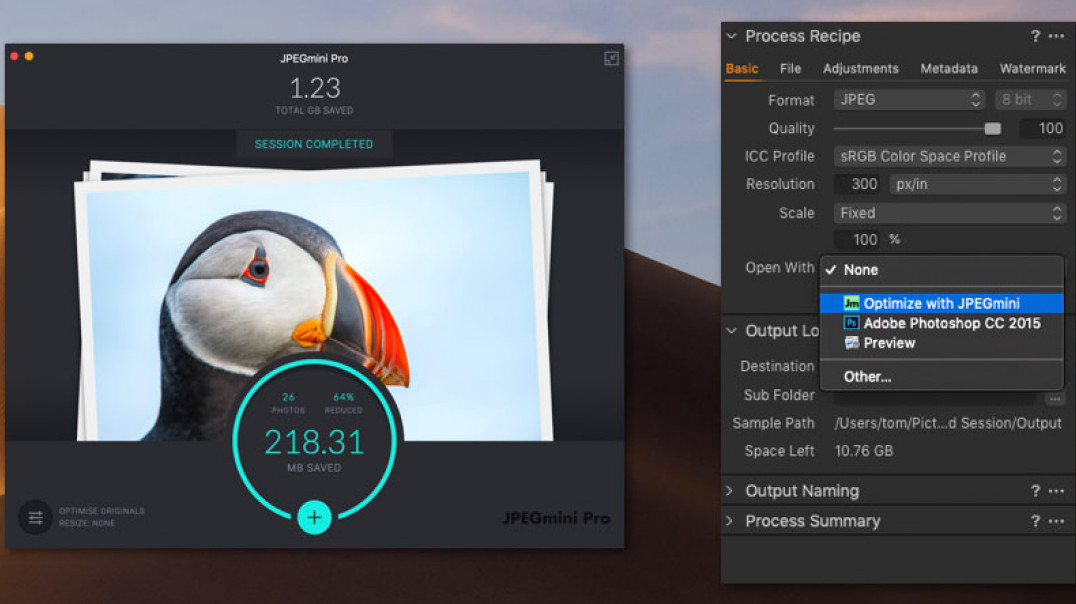Switch to the Watermark tab
The width and height of the screenshot is (1076, 604).
point(1032,69)
